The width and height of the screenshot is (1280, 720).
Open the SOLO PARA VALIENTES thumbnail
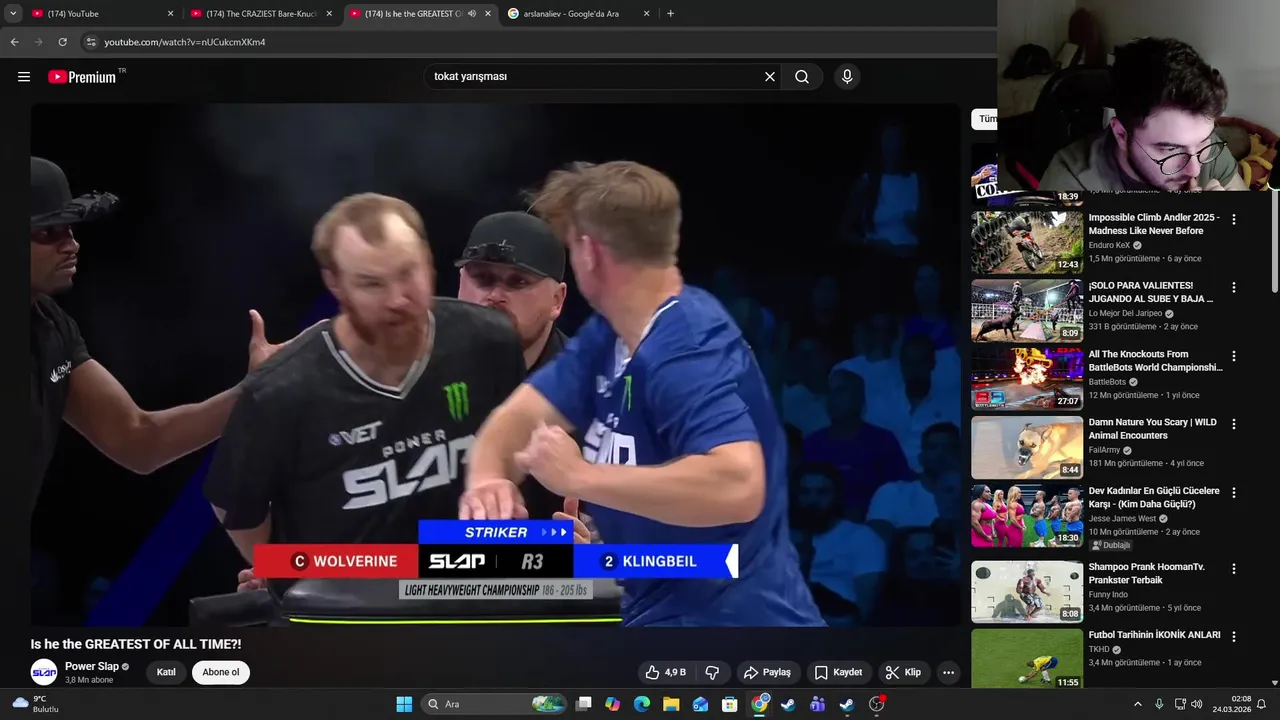click(1027, 311)
